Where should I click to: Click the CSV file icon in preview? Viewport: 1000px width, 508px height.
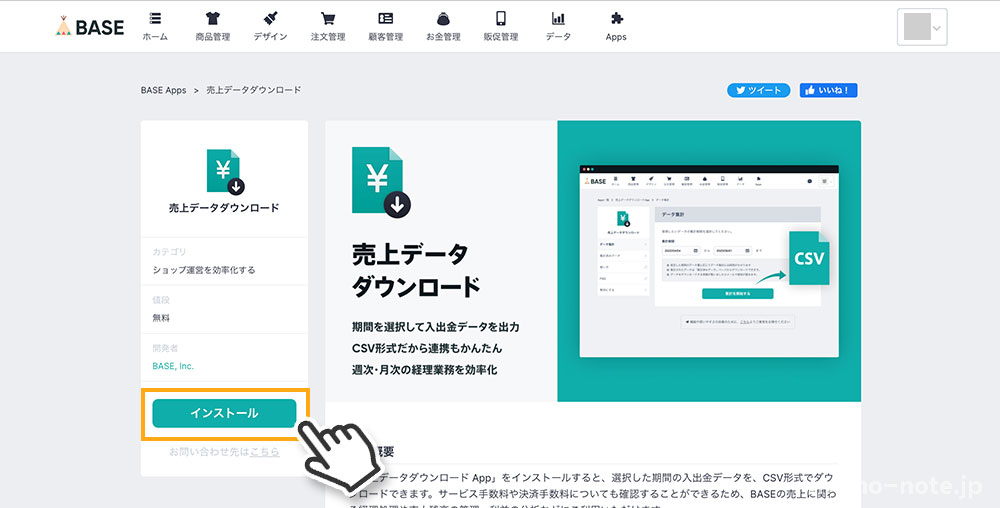coord(809,258)
